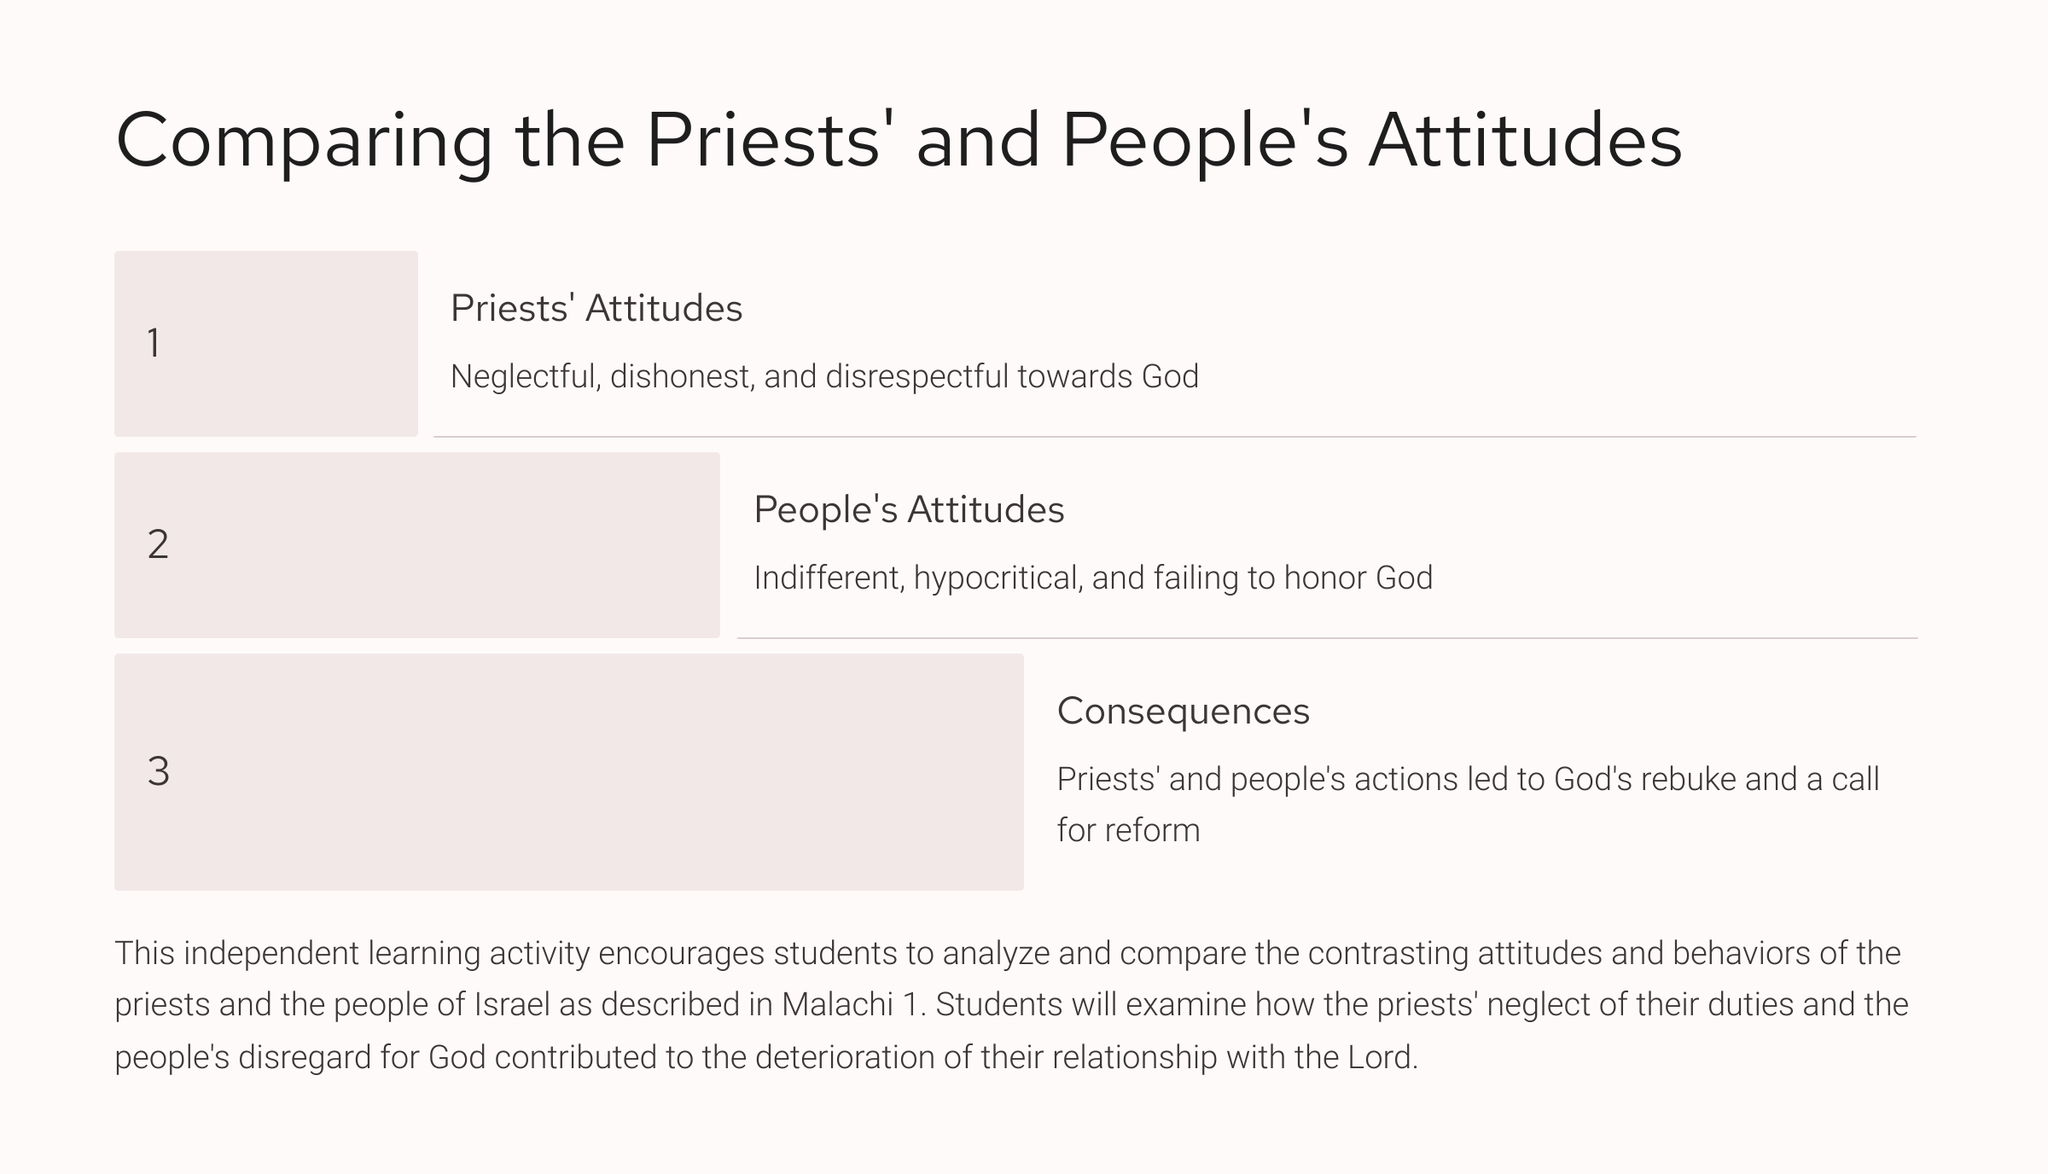Click the "Priests' Attitudes" section heading

click(x=596, y=308)
